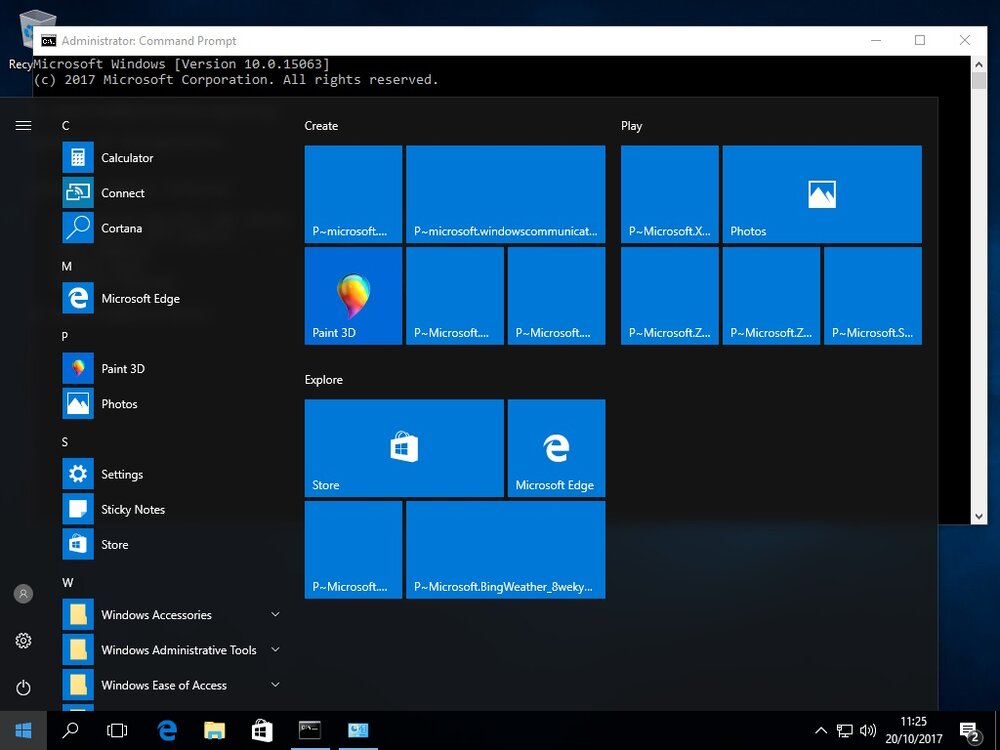The height and width of the screenshot is (750, 1000).
Task: Click the Microsoft Edge tile under Explore
Action: [556, 448]
